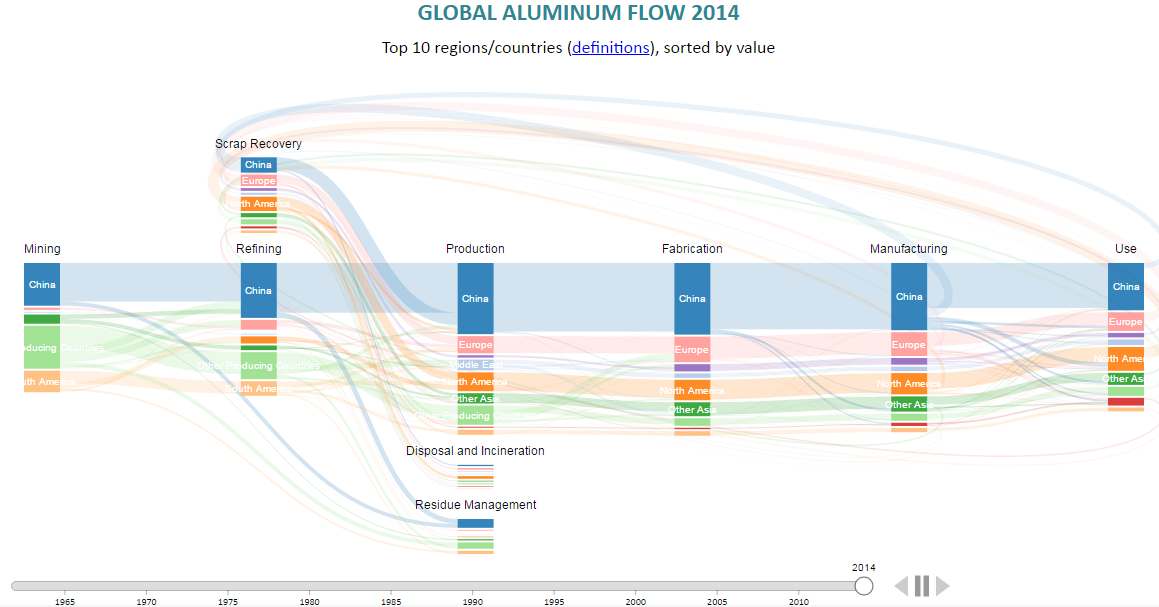Select purple block in Manufacturing column
1159x607 pixels.
pyautogui.click(x=909, y=361)
